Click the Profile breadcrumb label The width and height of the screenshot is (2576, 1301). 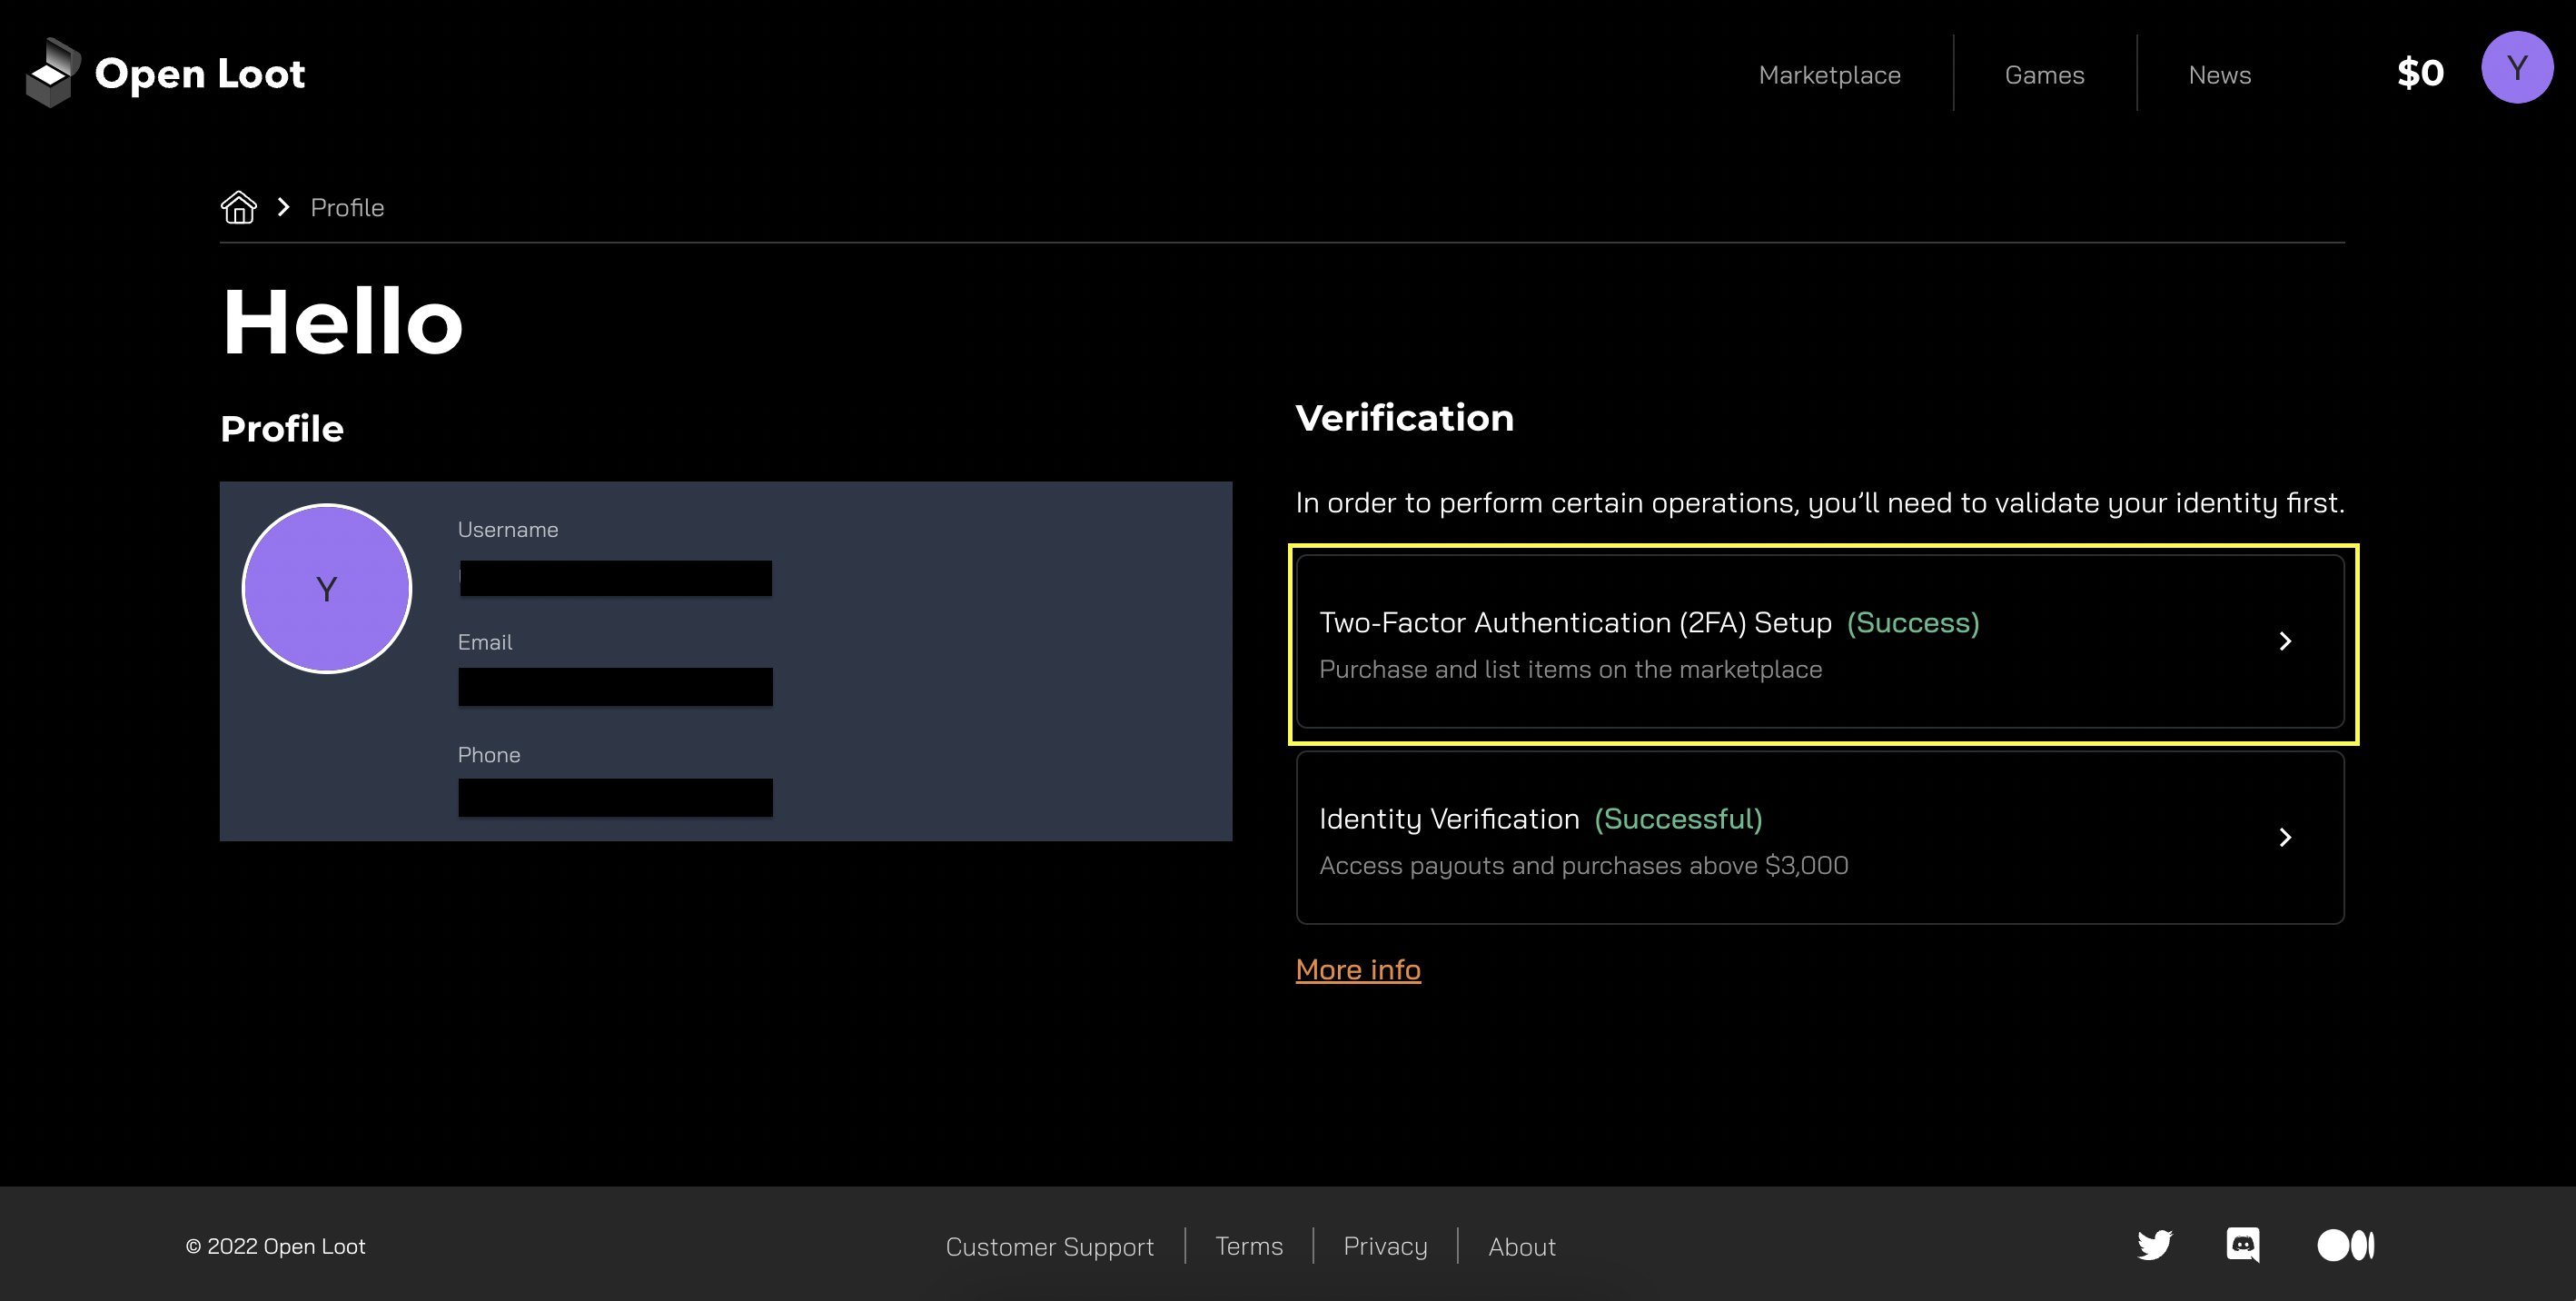[347, 207]
